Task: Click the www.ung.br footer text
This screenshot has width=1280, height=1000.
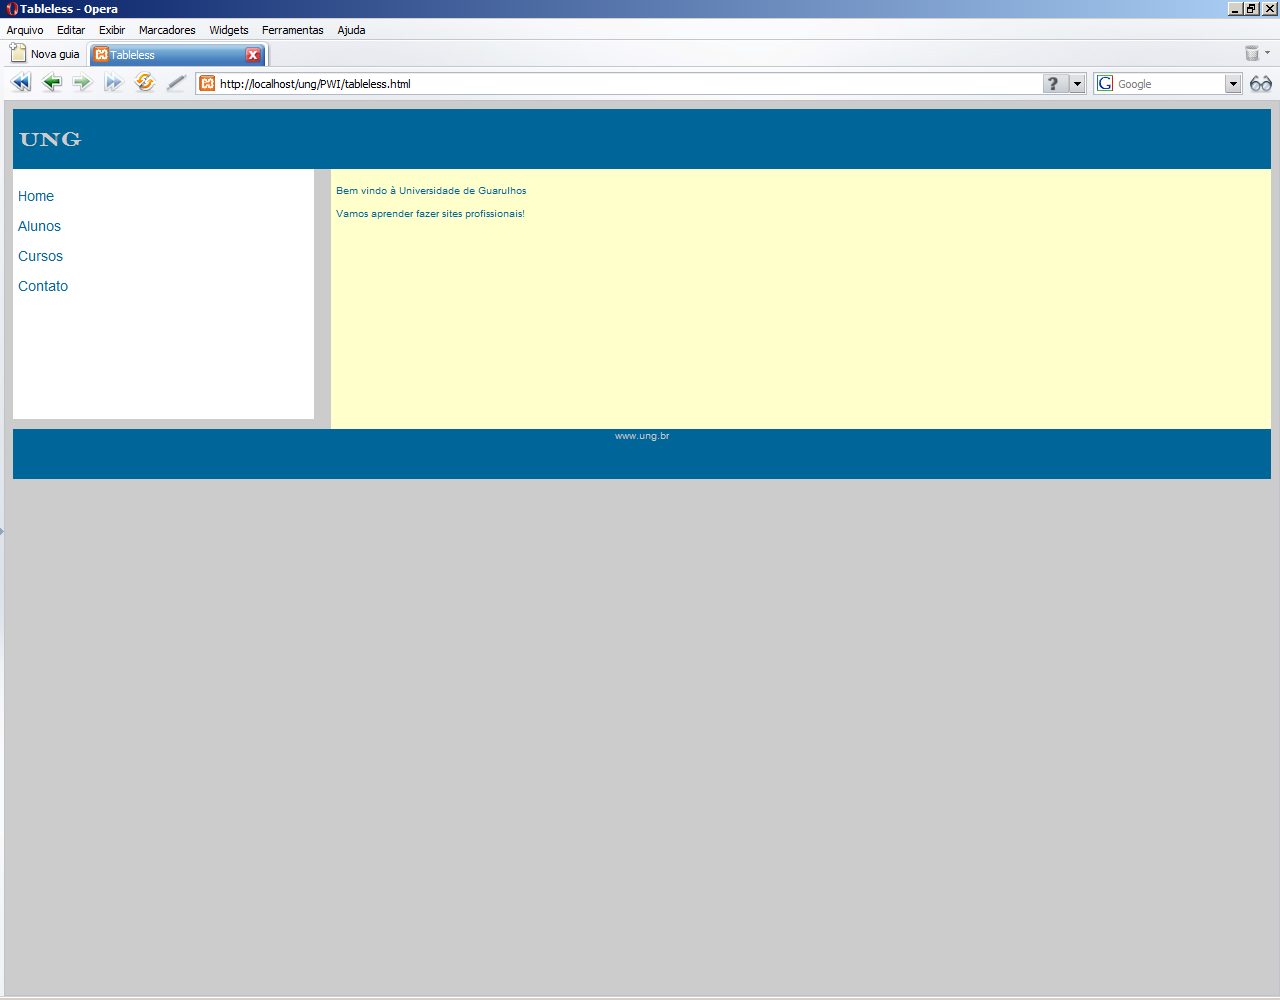Action: 642,436
